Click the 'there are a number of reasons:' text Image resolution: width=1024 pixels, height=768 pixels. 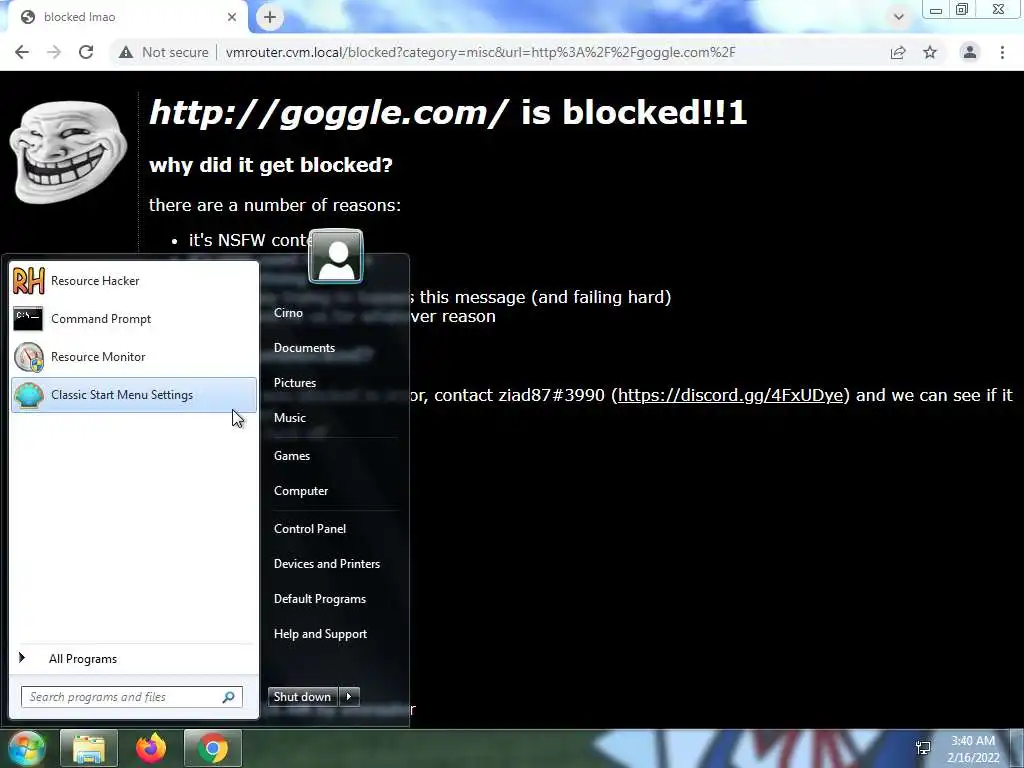point(275,205)
